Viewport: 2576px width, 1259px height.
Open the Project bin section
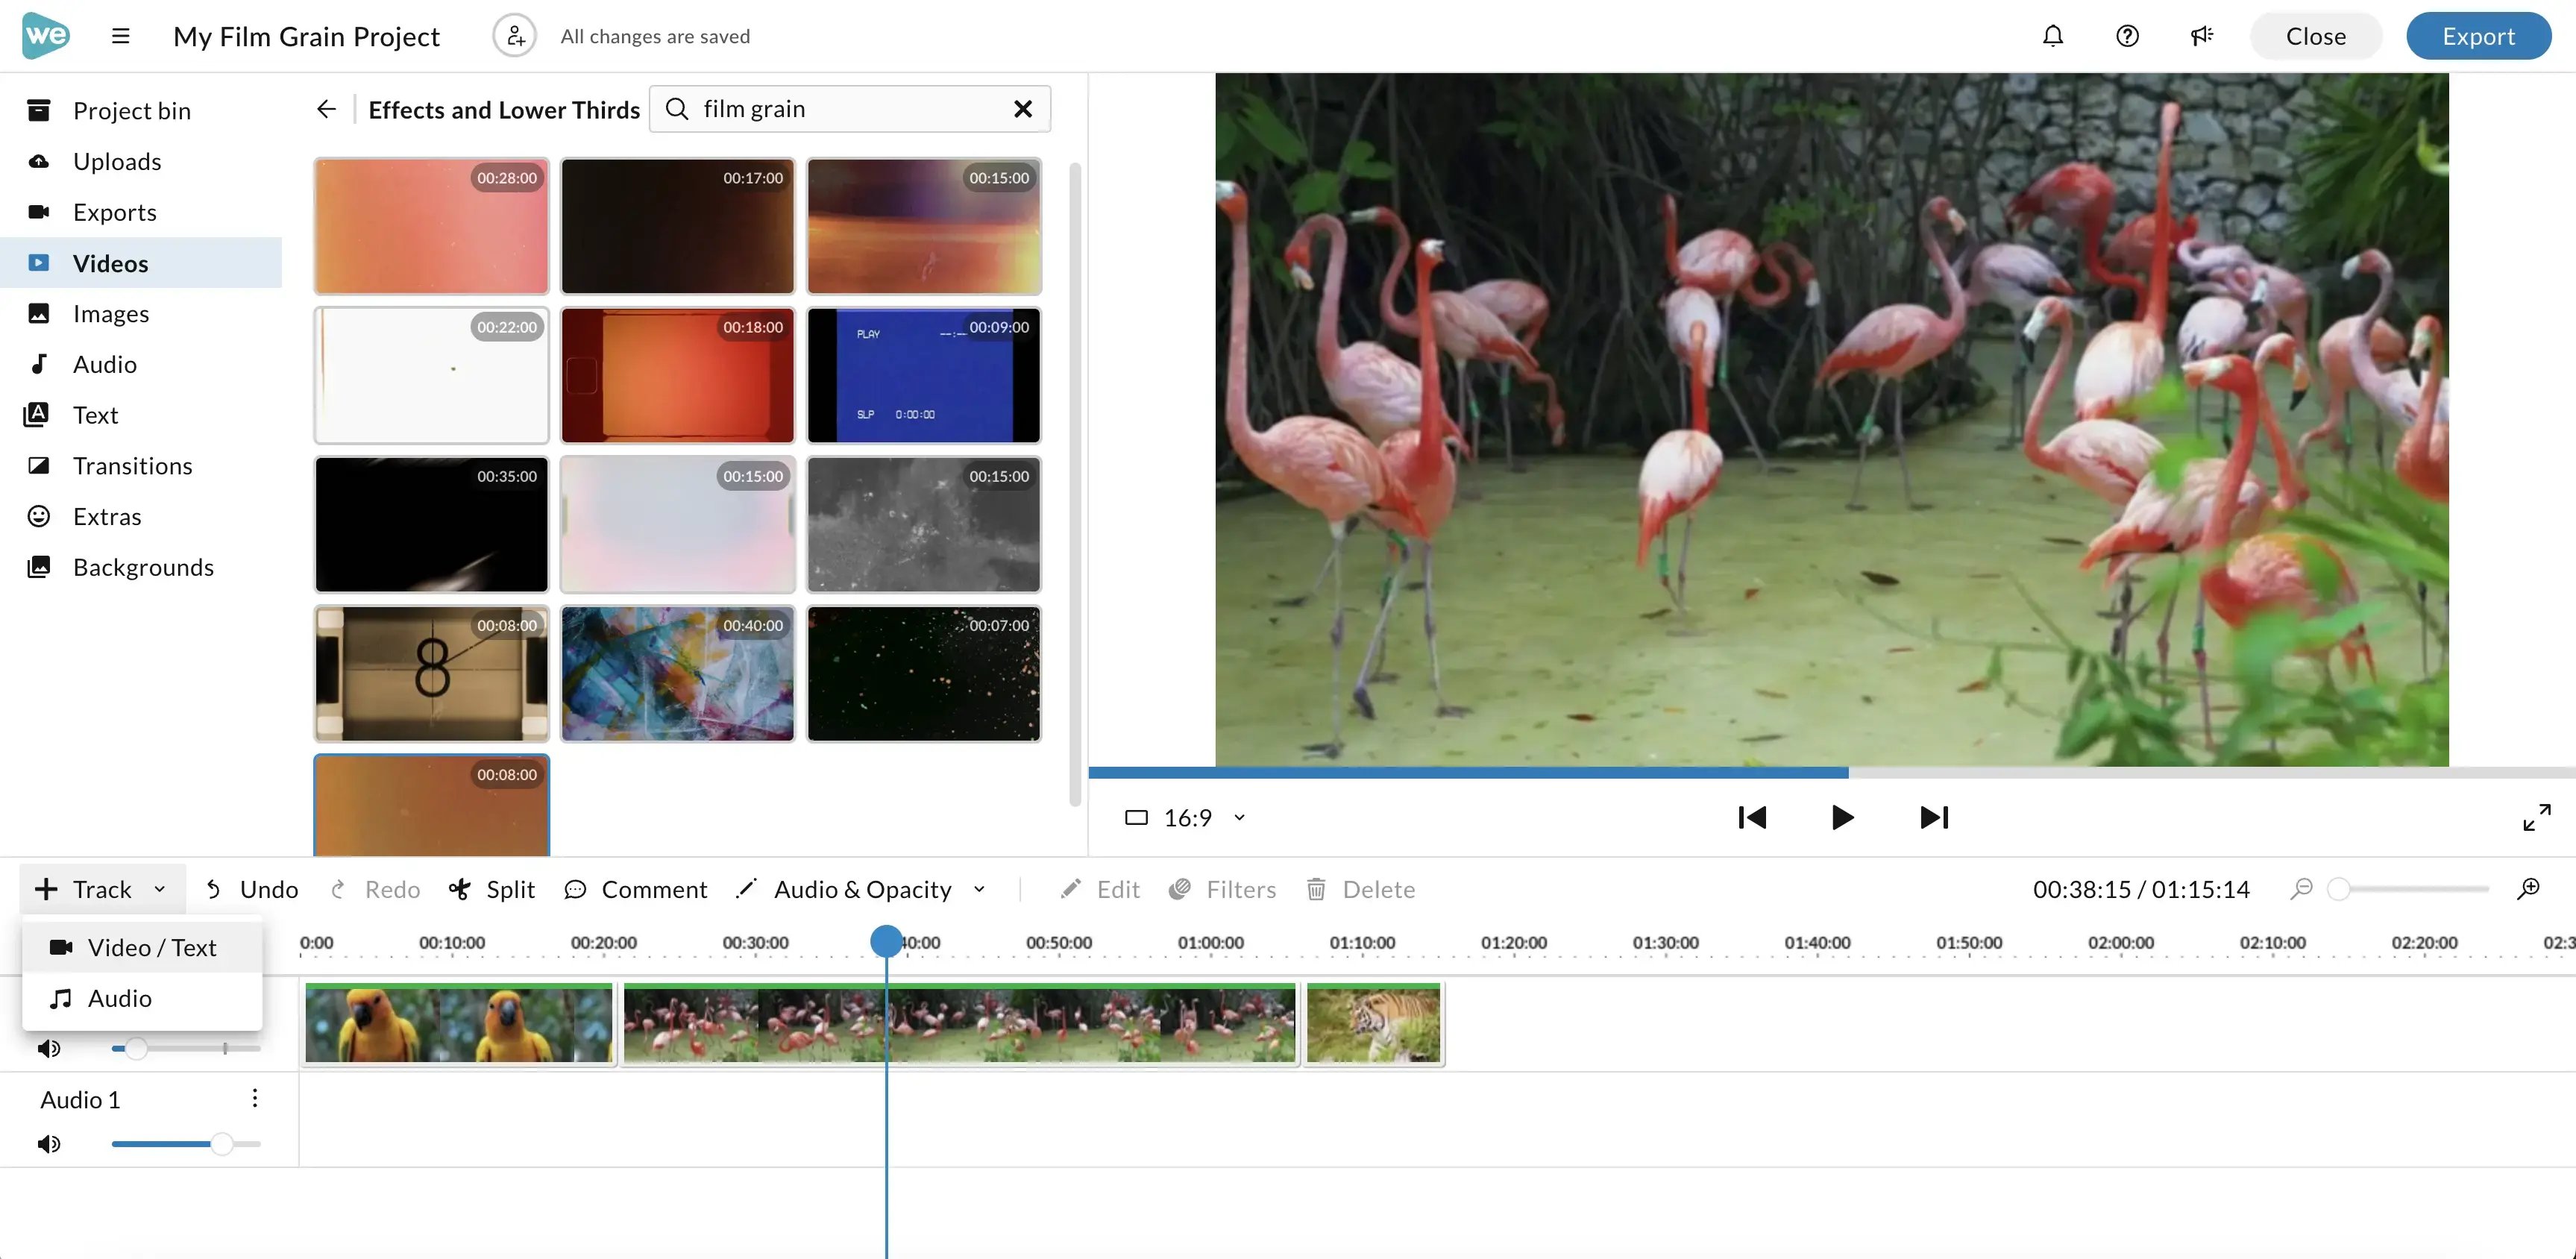click(x=141, y=110)
